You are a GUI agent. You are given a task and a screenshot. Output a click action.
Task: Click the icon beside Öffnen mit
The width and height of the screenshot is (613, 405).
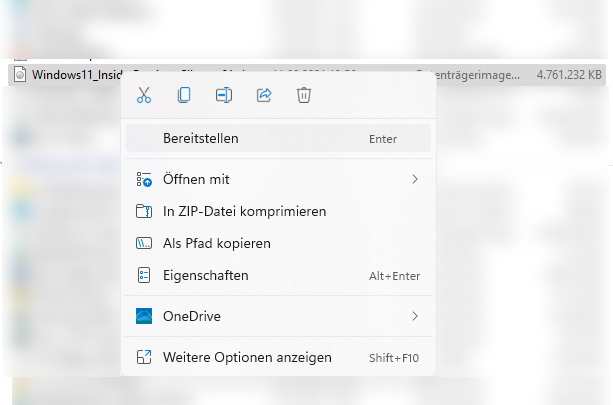144,180
